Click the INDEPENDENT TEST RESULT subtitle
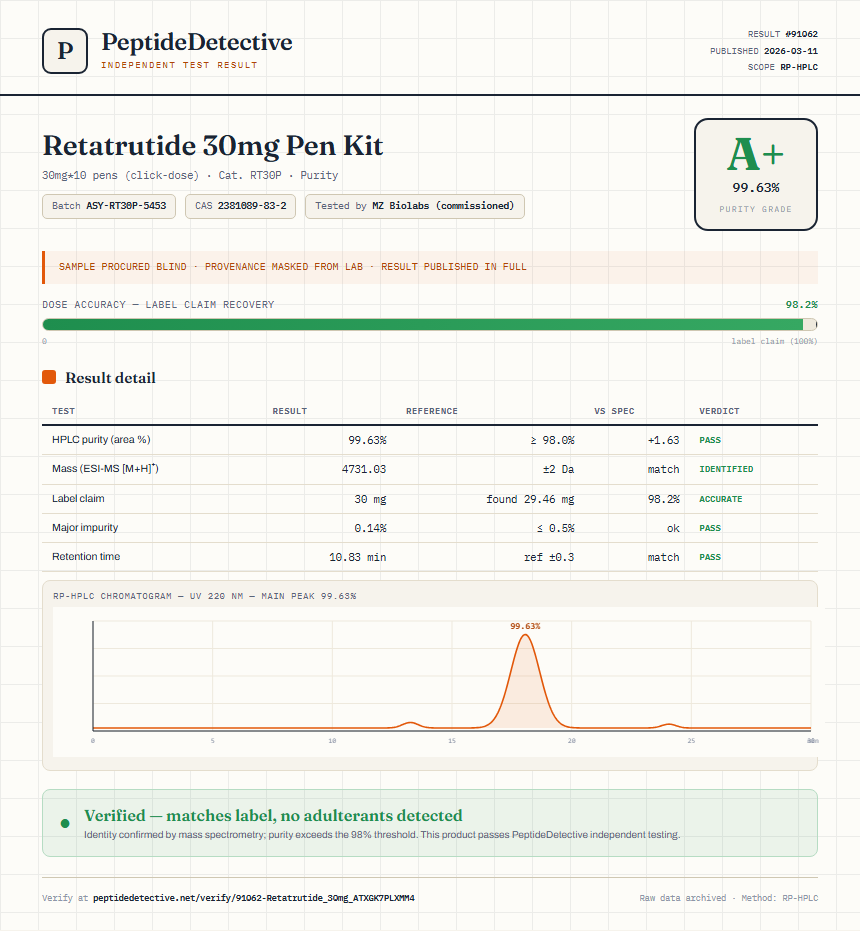Screen dimensions: 860x931 pos(179,65)
